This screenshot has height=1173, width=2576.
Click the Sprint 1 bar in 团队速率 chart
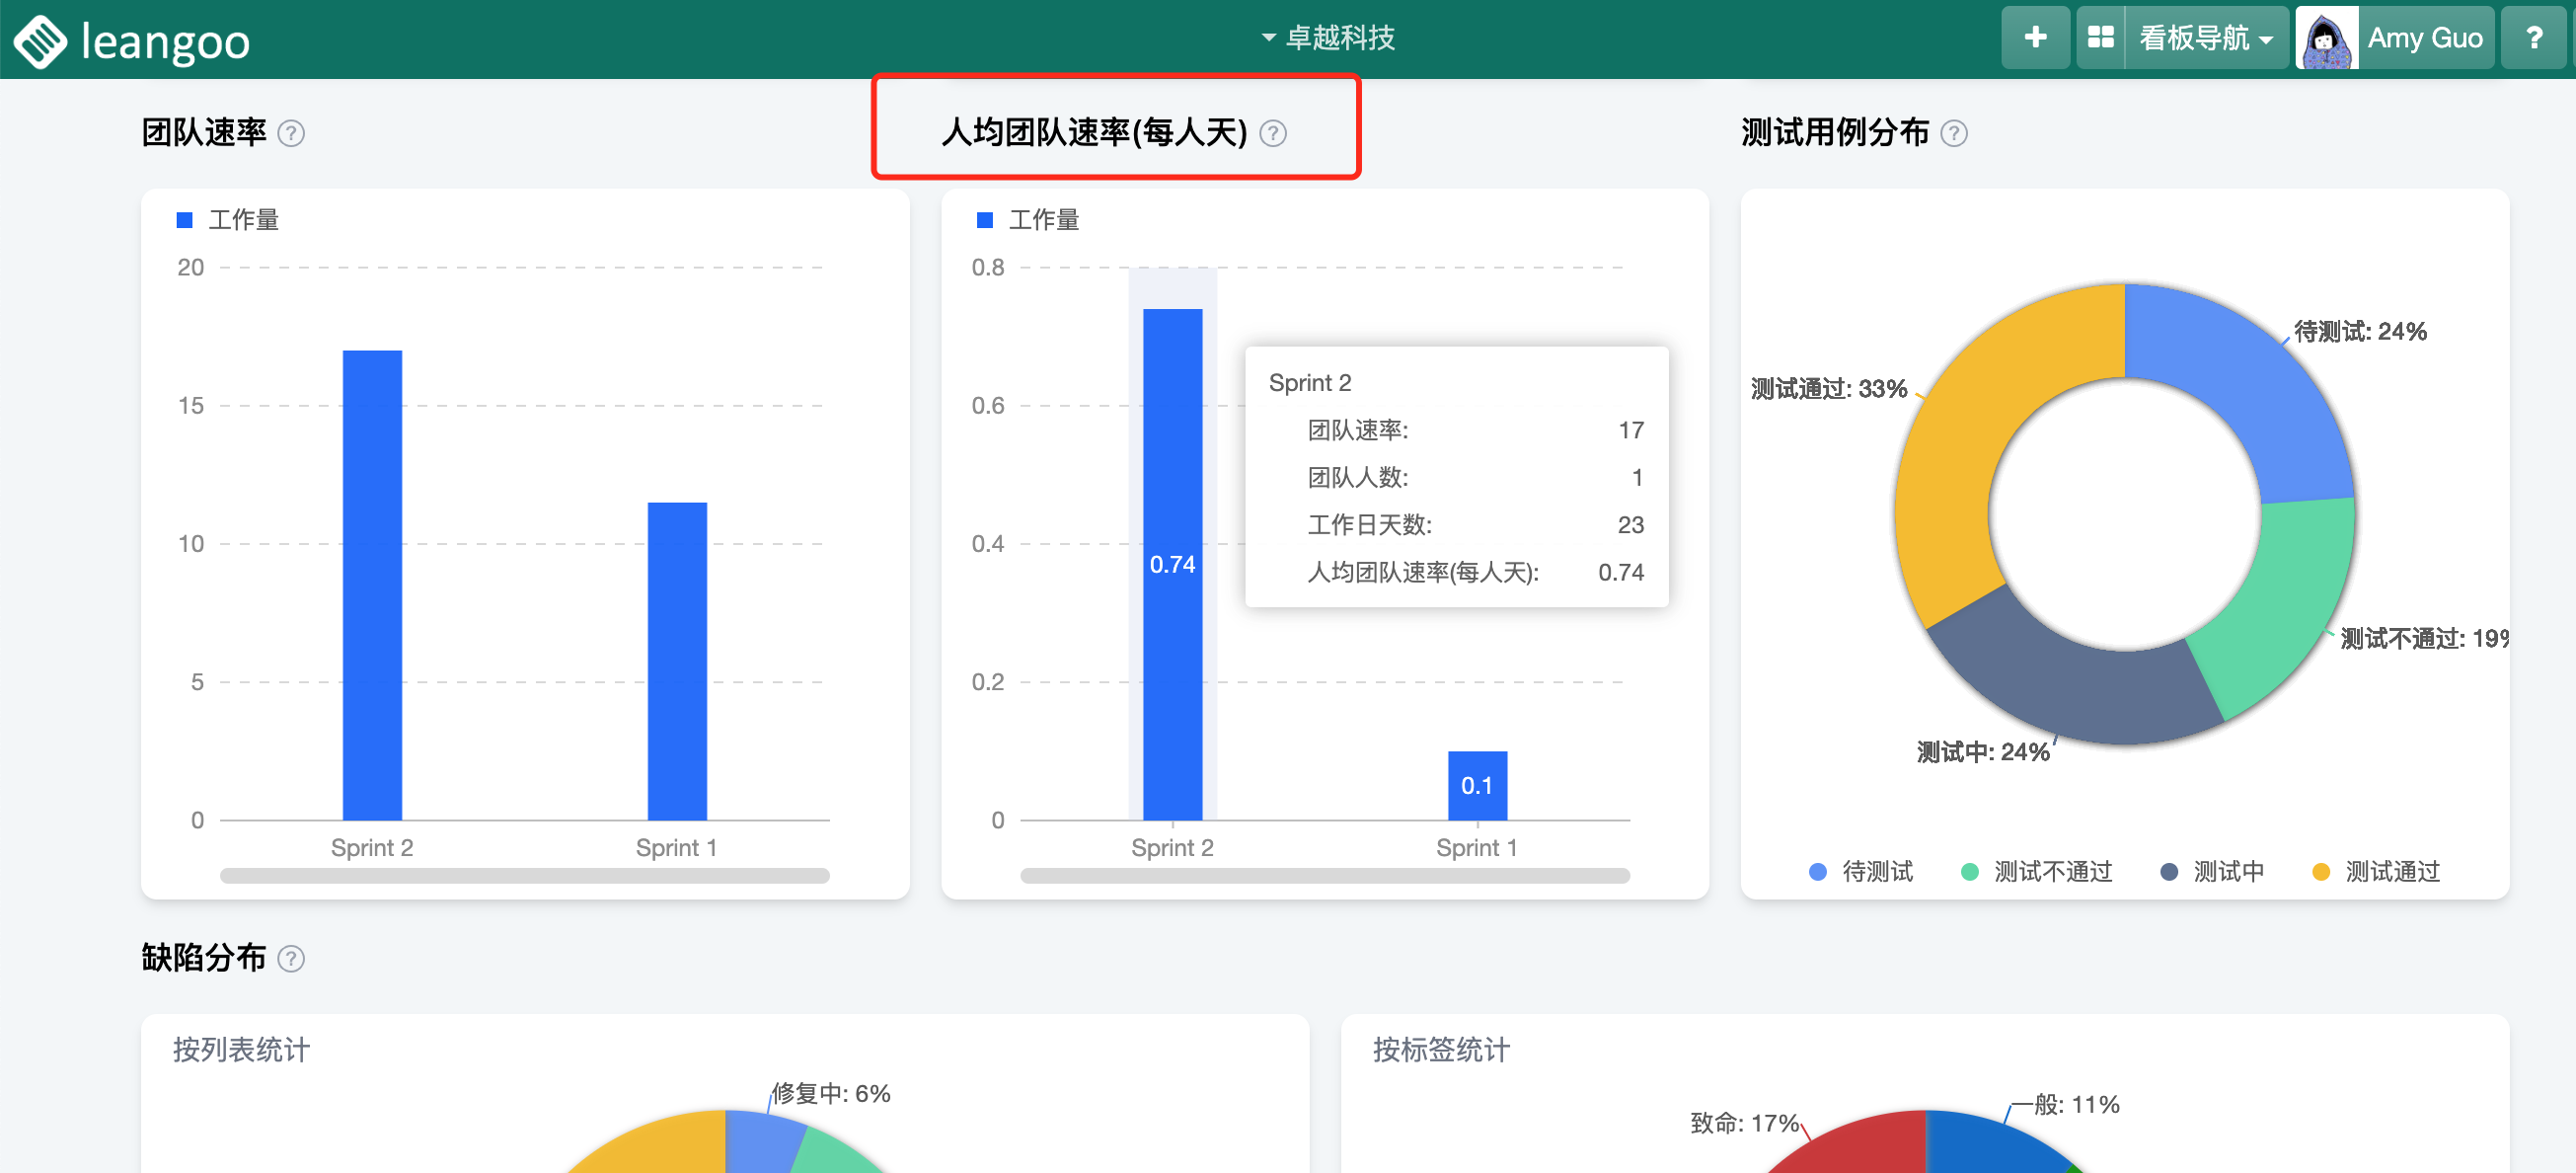click(677, 660)
